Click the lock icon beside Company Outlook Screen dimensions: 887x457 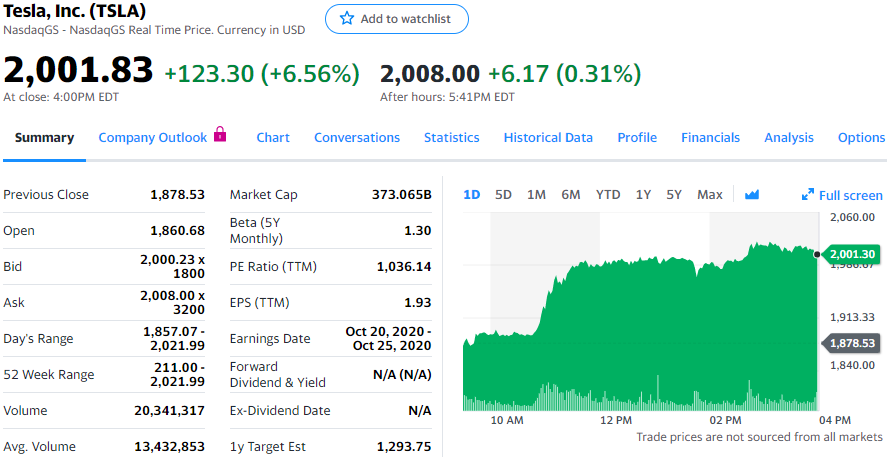pyautogui.click(x=220, y=135)
